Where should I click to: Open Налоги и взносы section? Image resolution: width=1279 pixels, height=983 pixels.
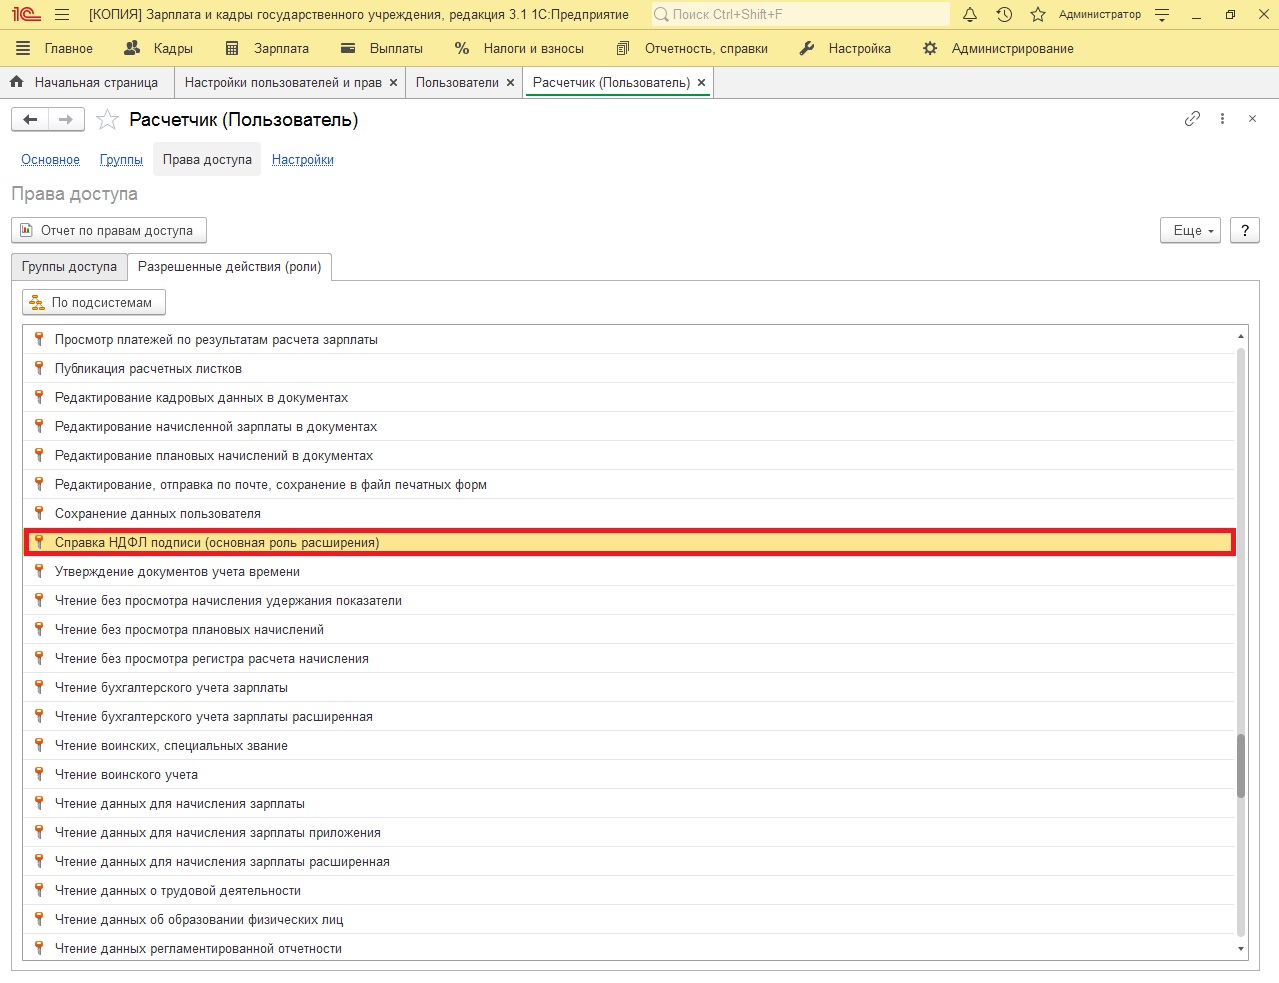(519, 48)
